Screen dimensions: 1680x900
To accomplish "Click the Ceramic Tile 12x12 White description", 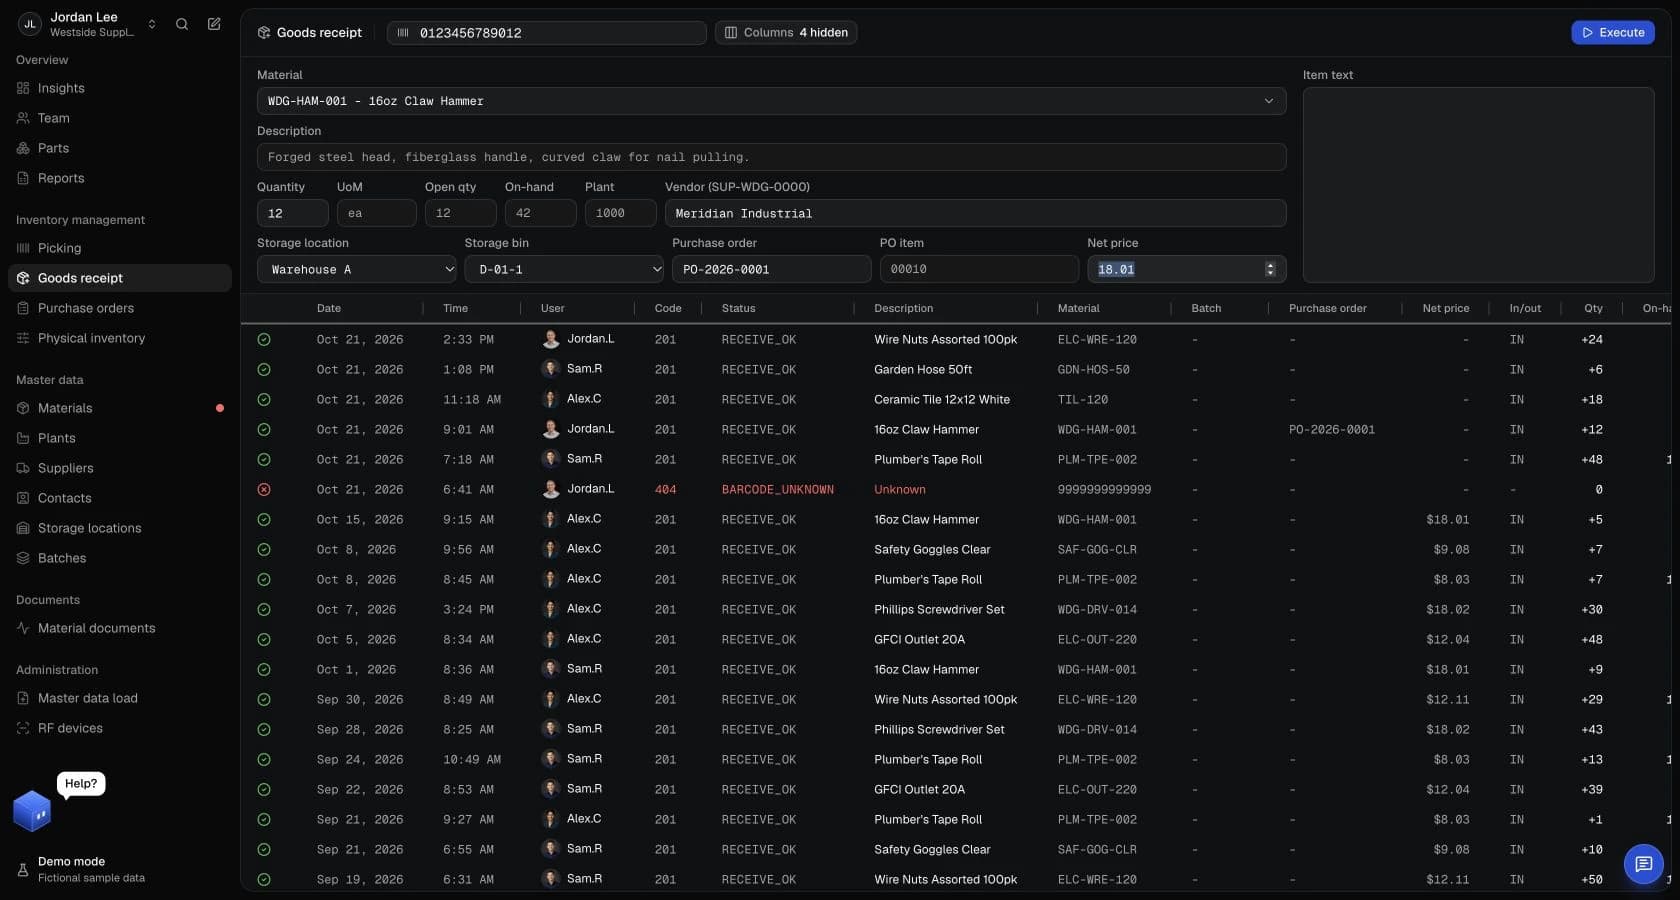I will [x=942, y=400].
